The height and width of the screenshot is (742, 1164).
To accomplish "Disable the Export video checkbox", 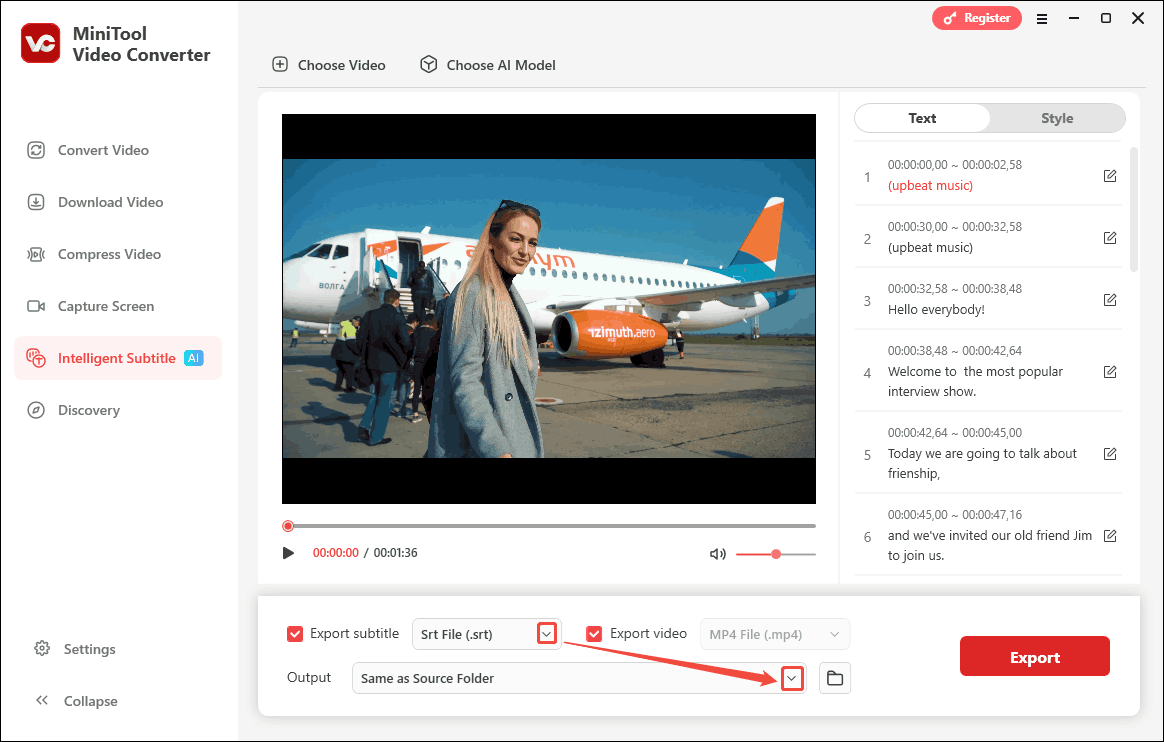I will tap(594, 633).
